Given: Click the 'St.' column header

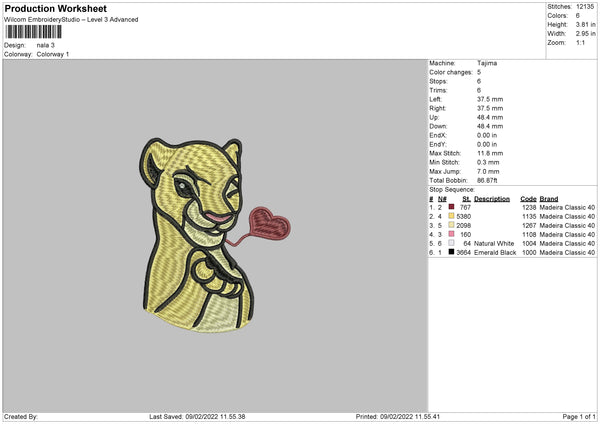Looking at the screenshot, I should click(x=466, y=199).
